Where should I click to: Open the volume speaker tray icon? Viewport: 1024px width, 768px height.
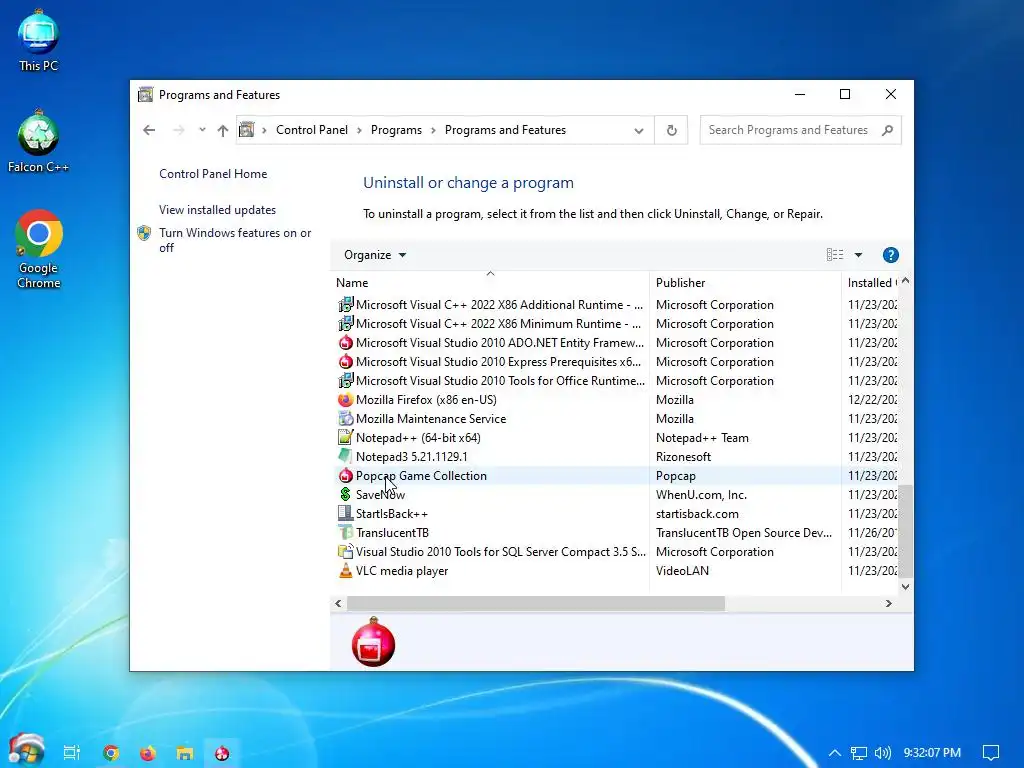tap(882, 753)
